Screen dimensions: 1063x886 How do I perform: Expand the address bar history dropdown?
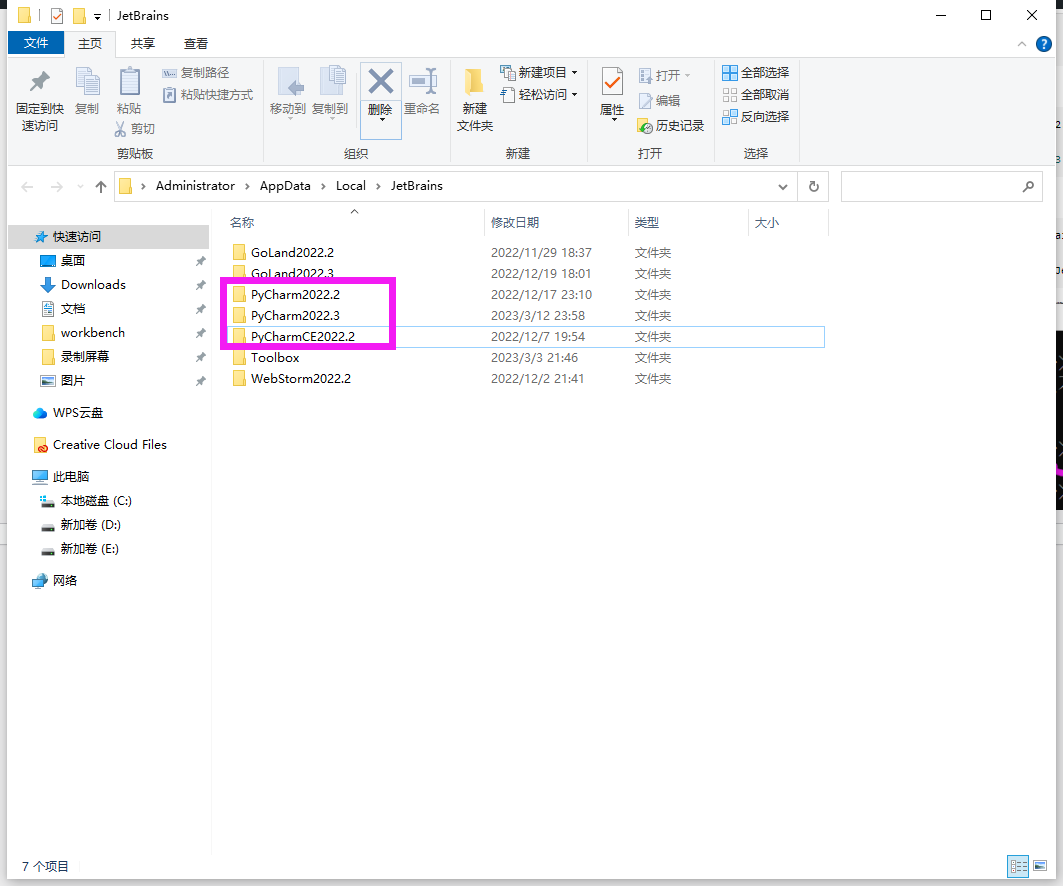(x=783, y=186)
